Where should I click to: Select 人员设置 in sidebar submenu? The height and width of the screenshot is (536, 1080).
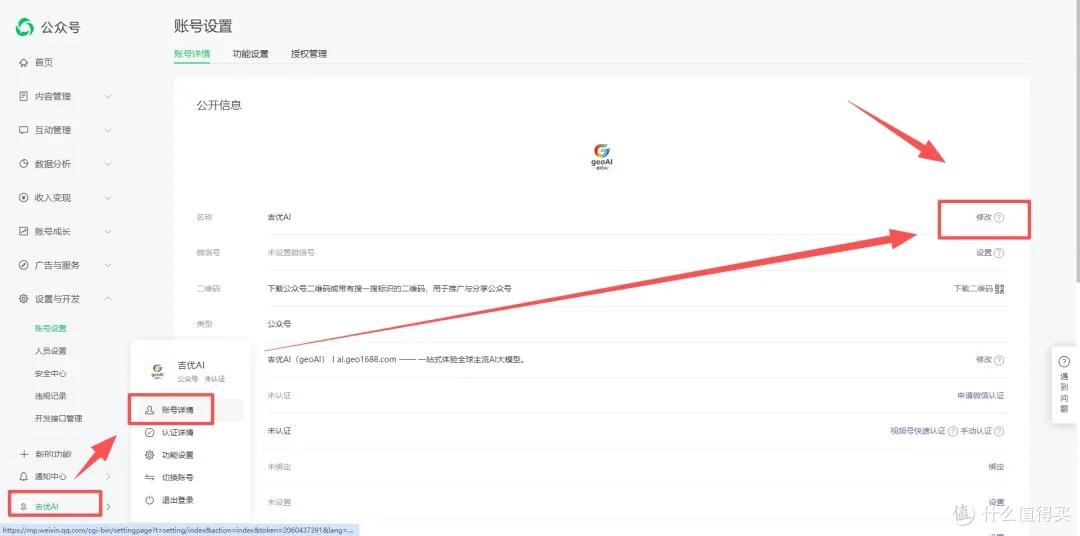click(50, 351)
